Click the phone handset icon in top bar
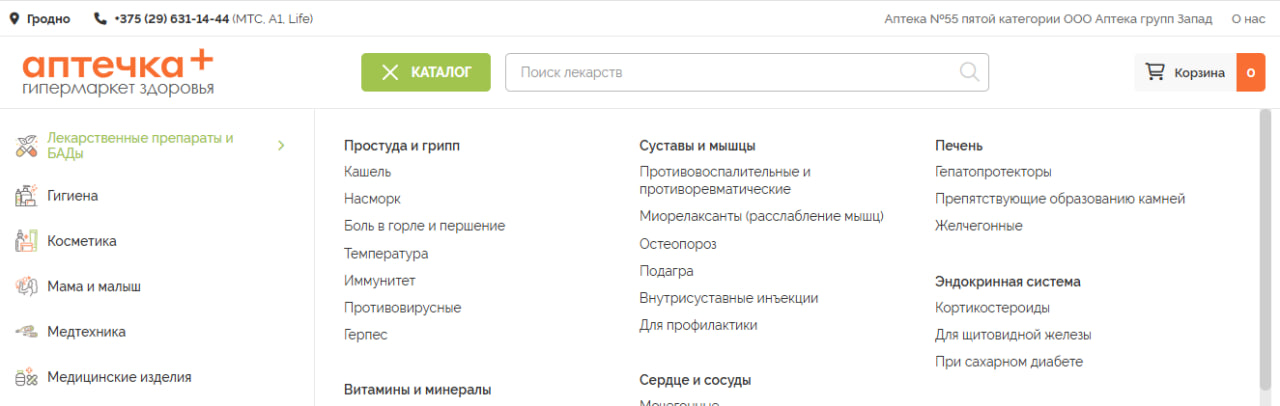 coord(100,18)
